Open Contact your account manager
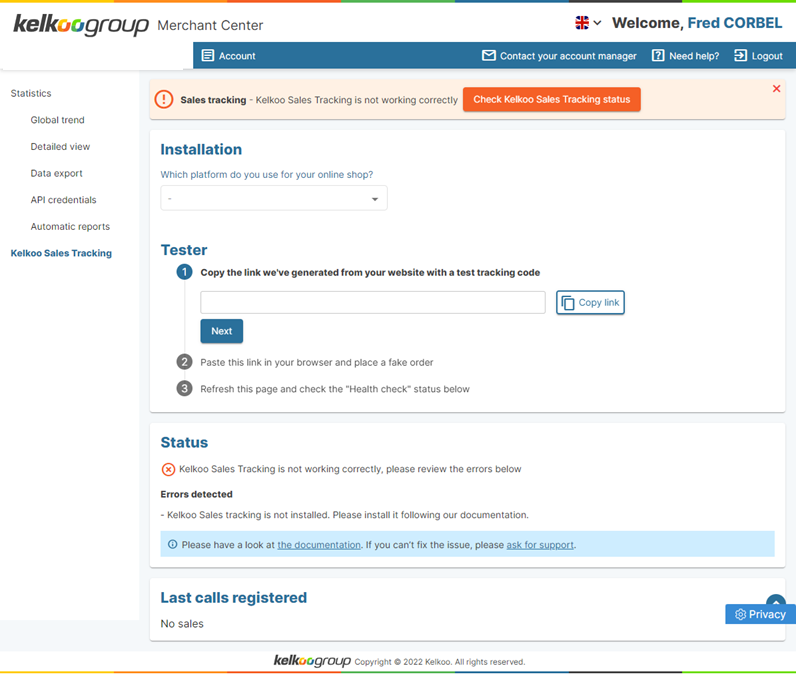 (x=559, y=56)
